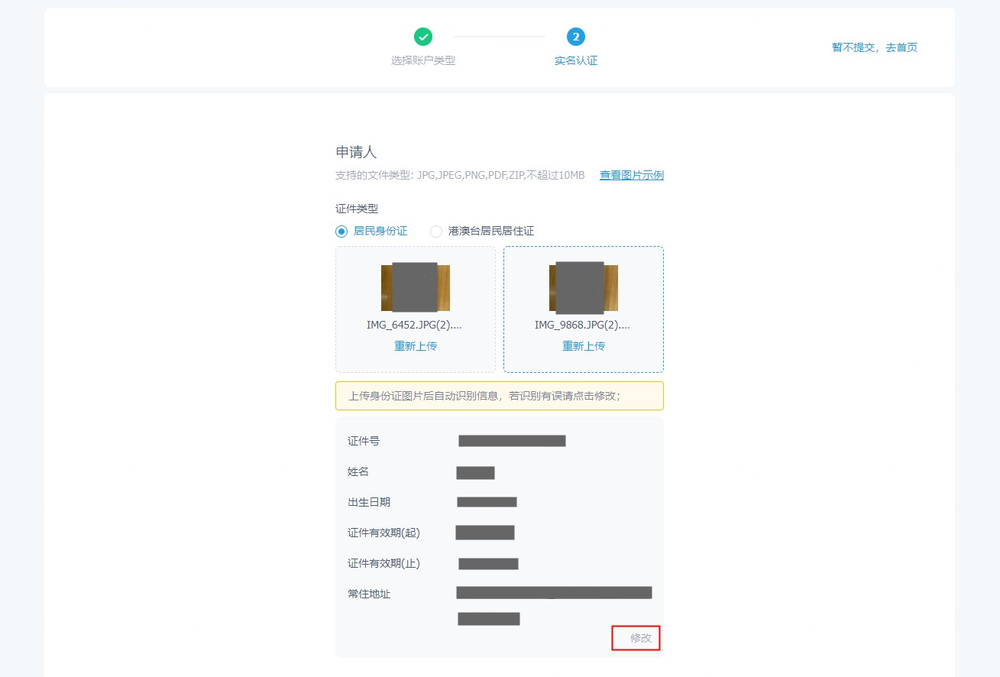The image size is (1000, 677).
Task: Click the blue step 2 circle icon
Action: [x=576, y=37]
